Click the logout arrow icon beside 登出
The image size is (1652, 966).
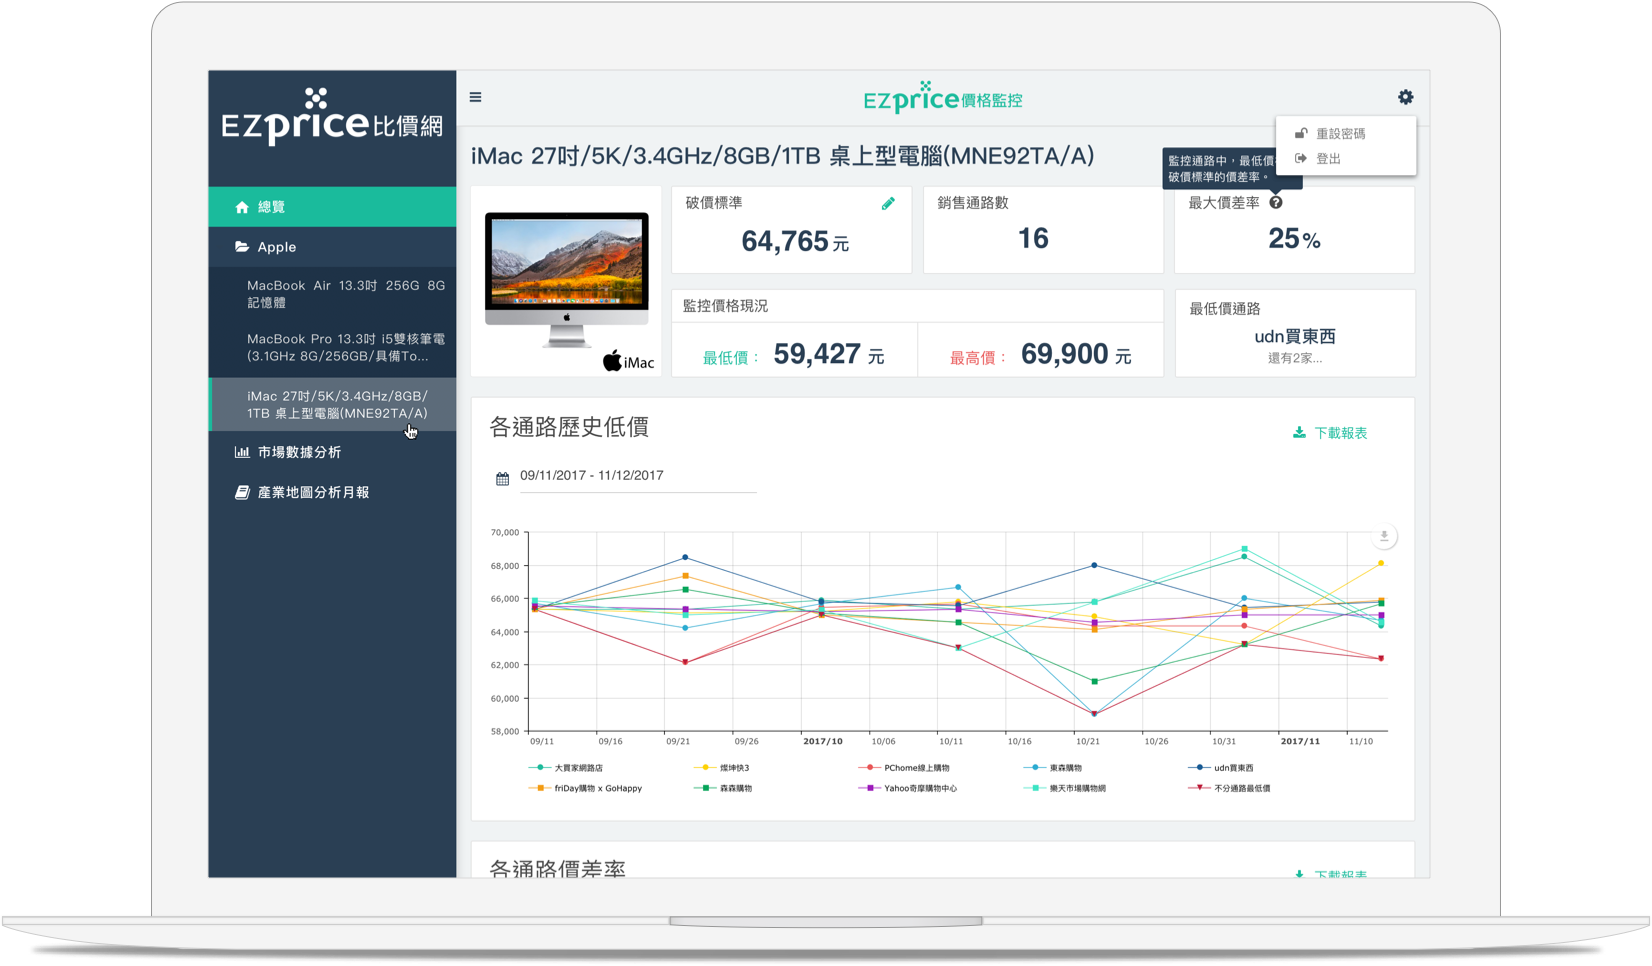click(x=1300, y=158)
